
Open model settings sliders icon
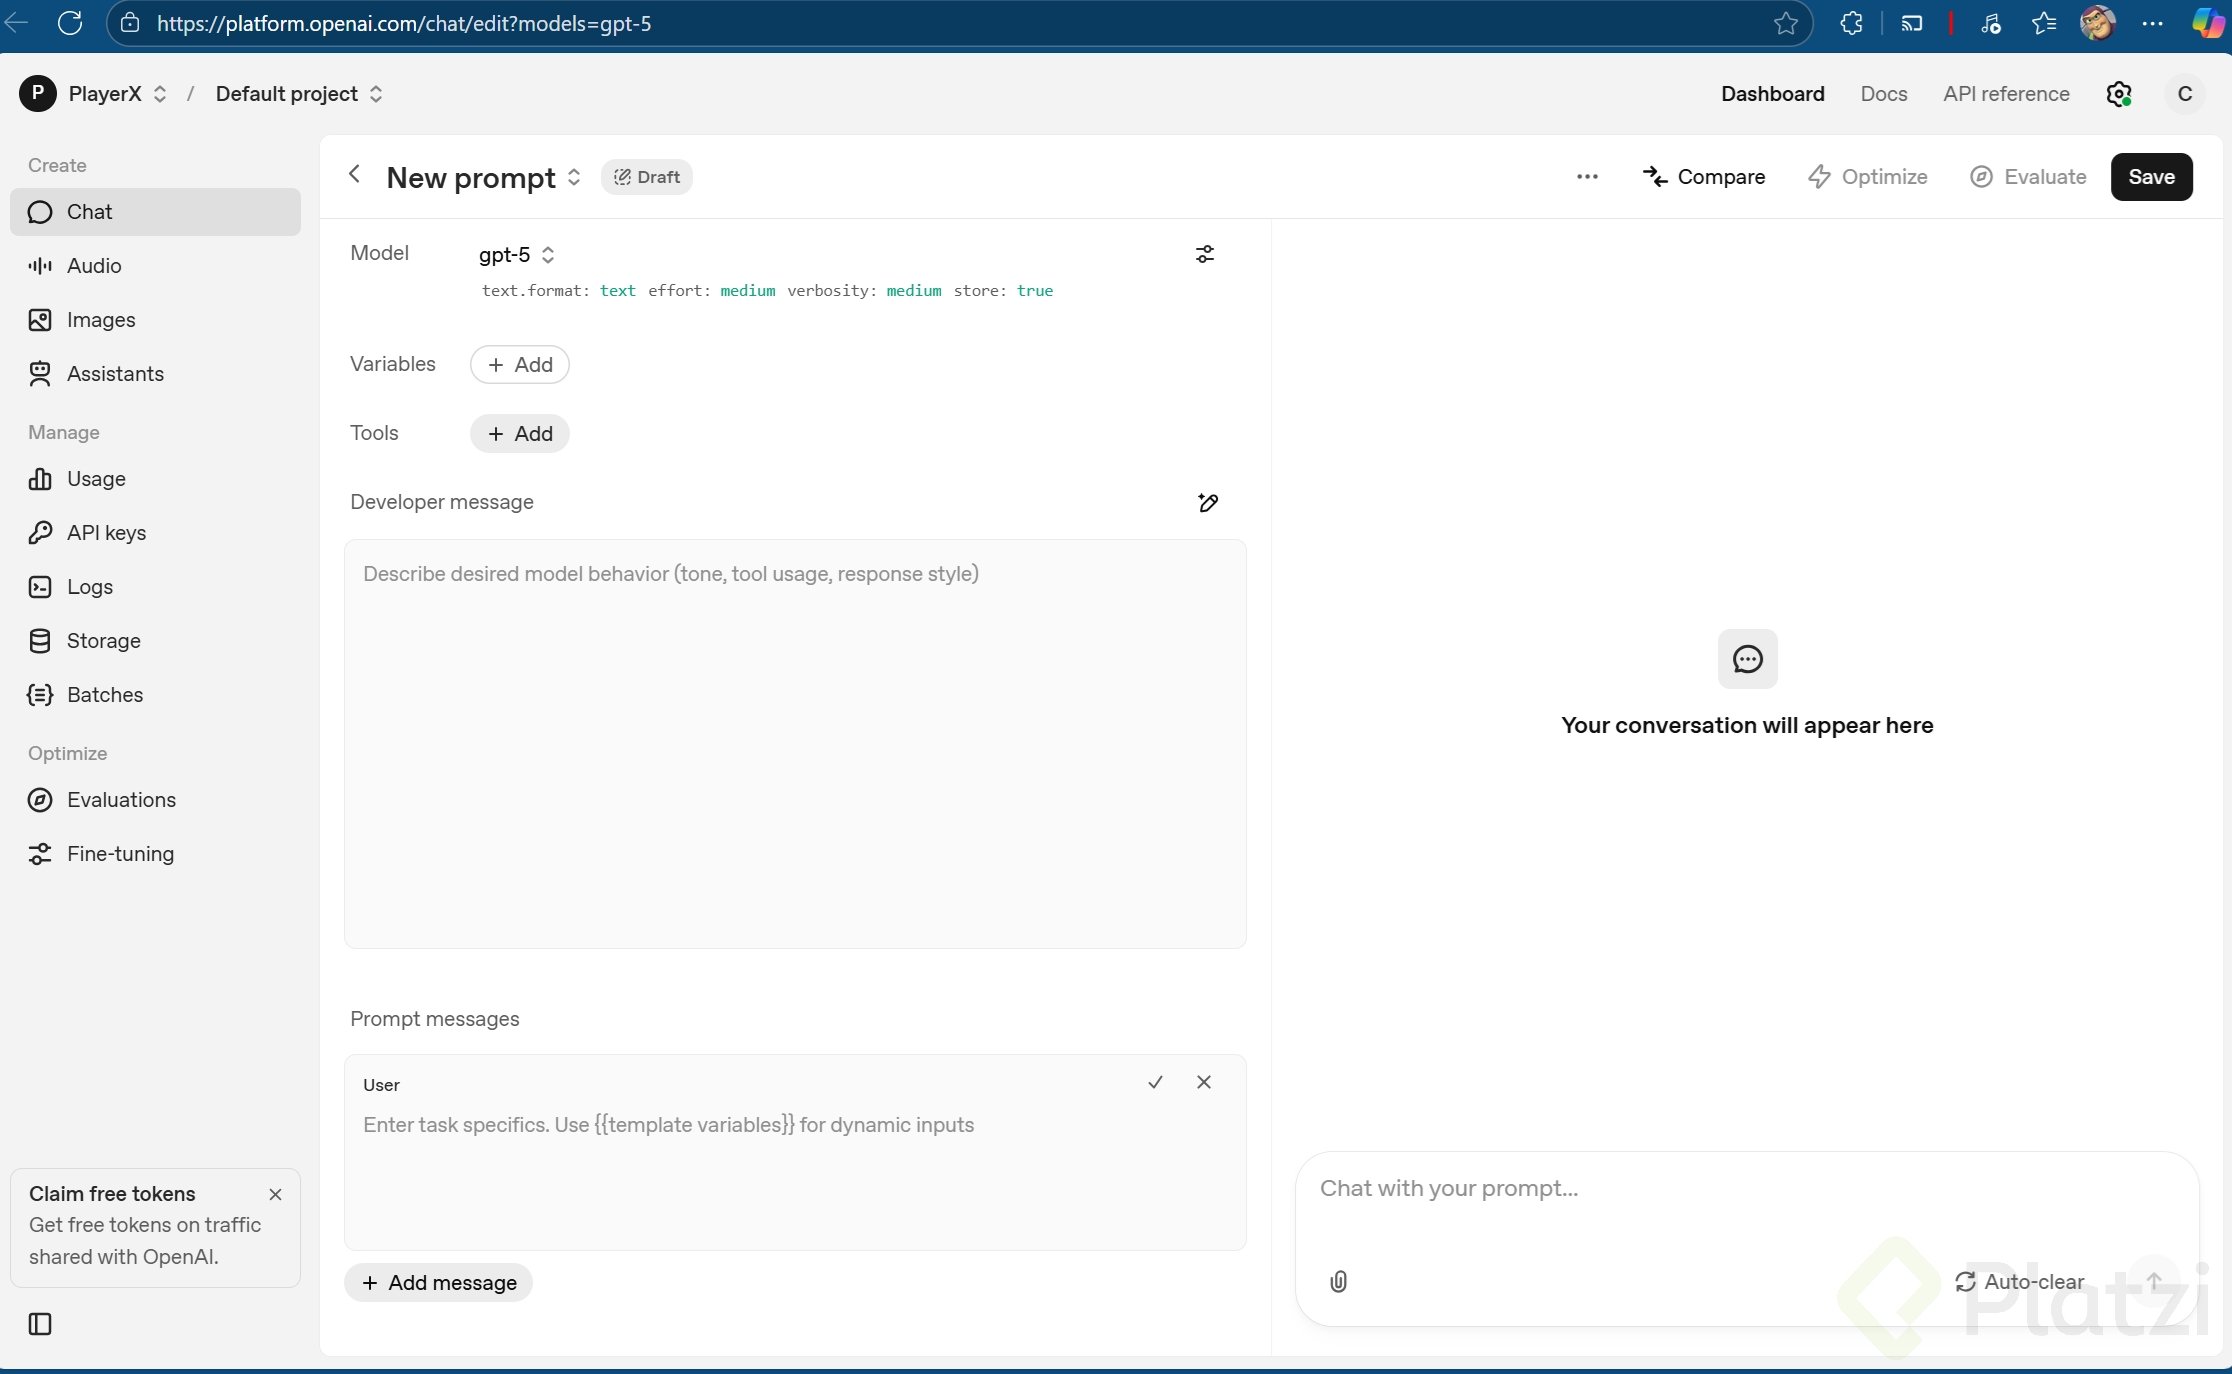click(x=1205, y=254)
